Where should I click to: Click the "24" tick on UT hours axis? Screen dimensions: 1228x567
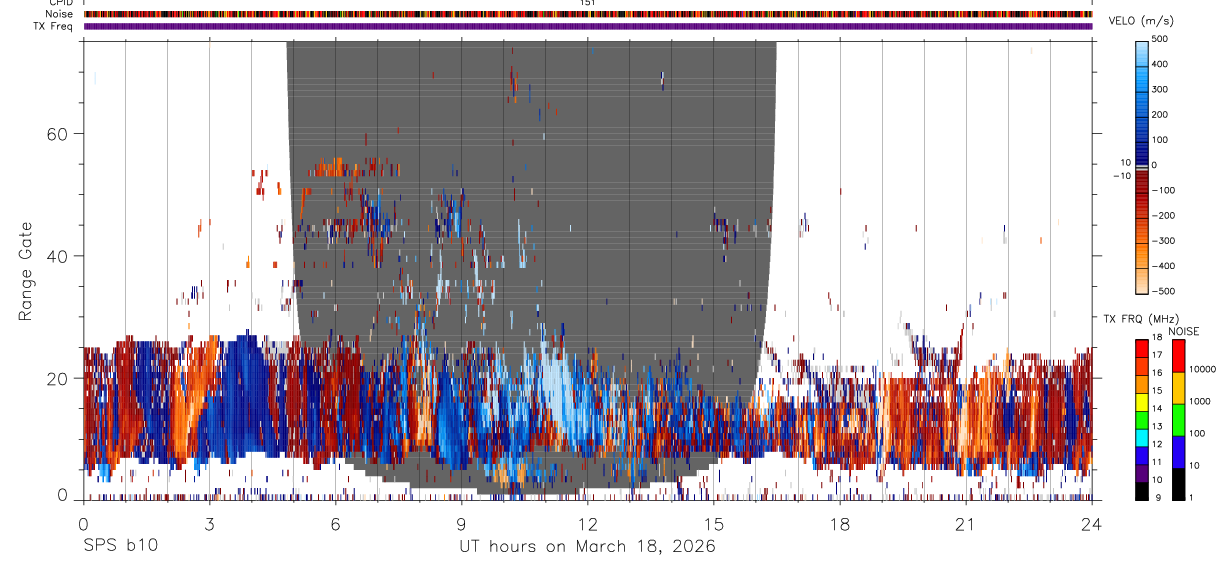(1092, 524)
